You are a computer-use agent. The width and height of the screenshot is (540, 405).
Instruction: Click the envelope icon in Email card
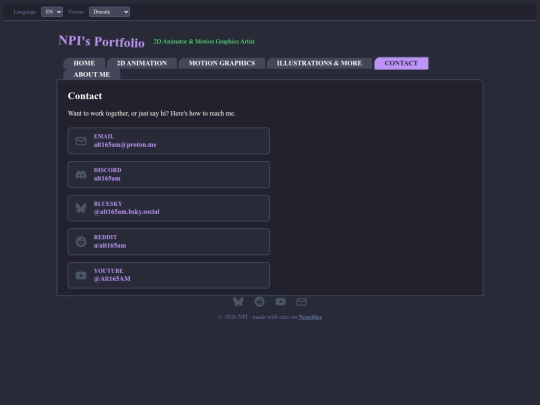[x=81, y=141]
